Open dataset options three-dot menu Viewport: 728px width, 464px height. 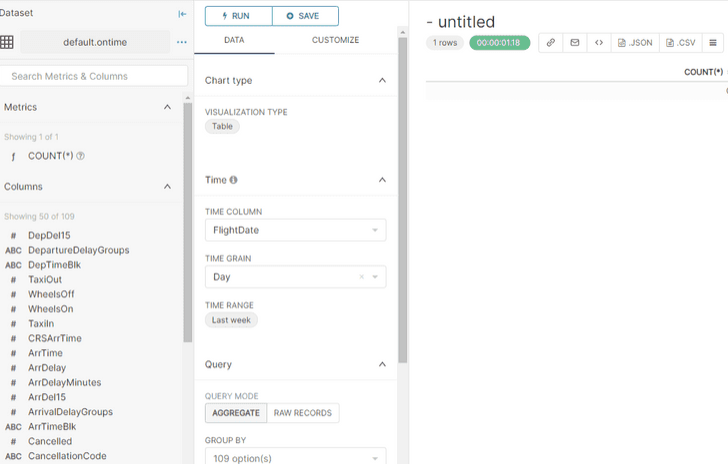pyautogui.click(x=181, y=42)
